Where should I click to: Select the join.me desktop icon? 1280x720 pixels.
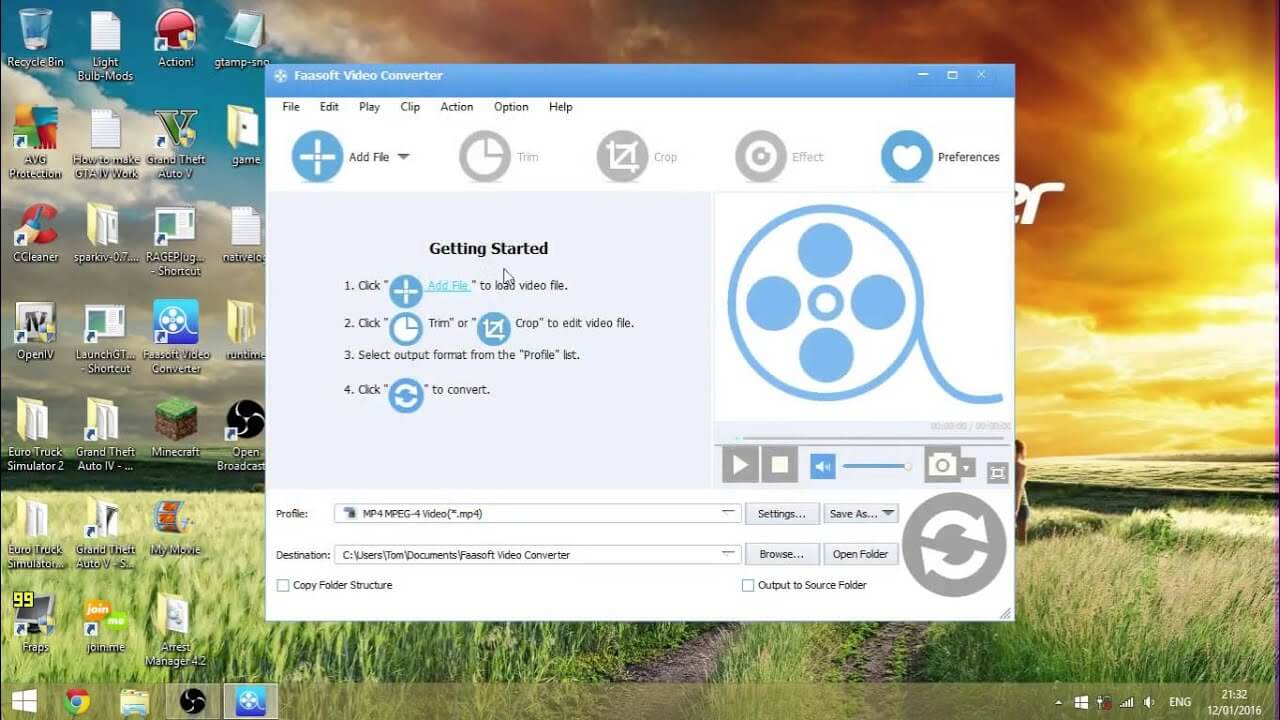pos(106,623)
